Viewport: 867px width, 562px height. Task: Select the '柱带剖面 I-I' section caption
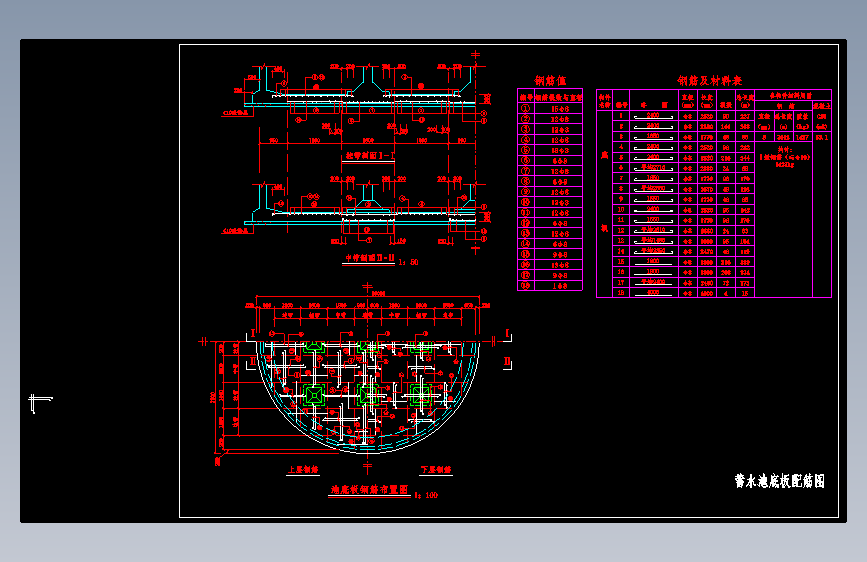(x=370, y=155)
